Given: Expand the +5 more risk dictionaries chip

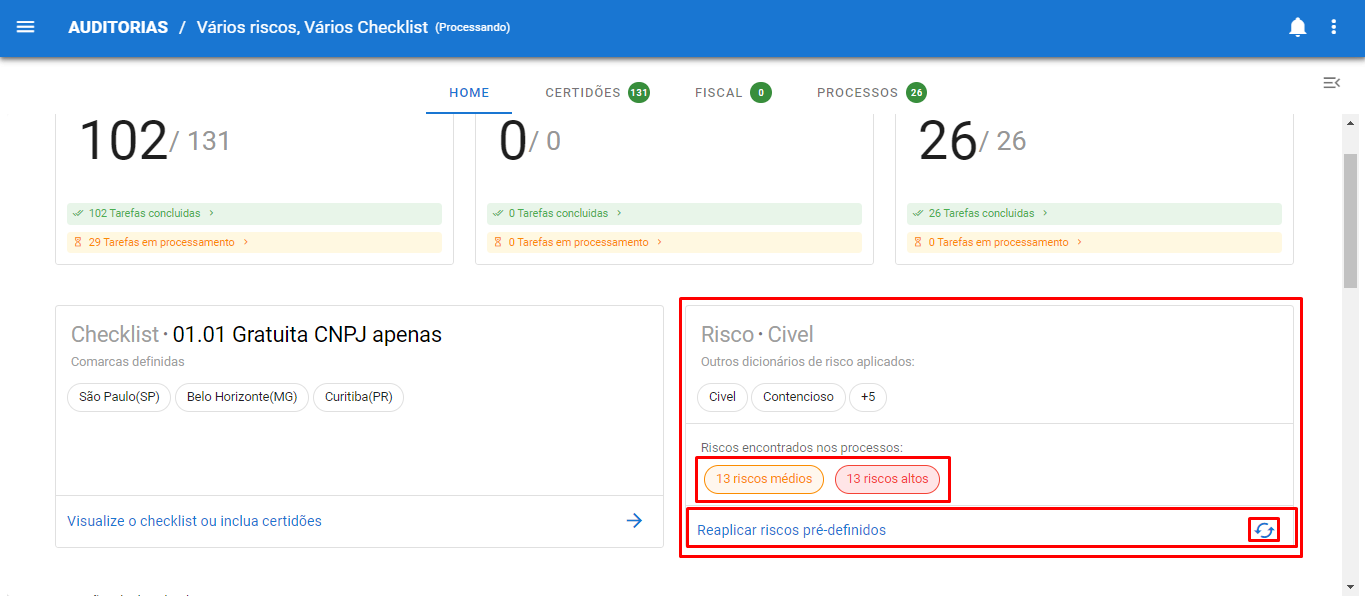Looking at the screenshot, I should click(x=867, y=397).
